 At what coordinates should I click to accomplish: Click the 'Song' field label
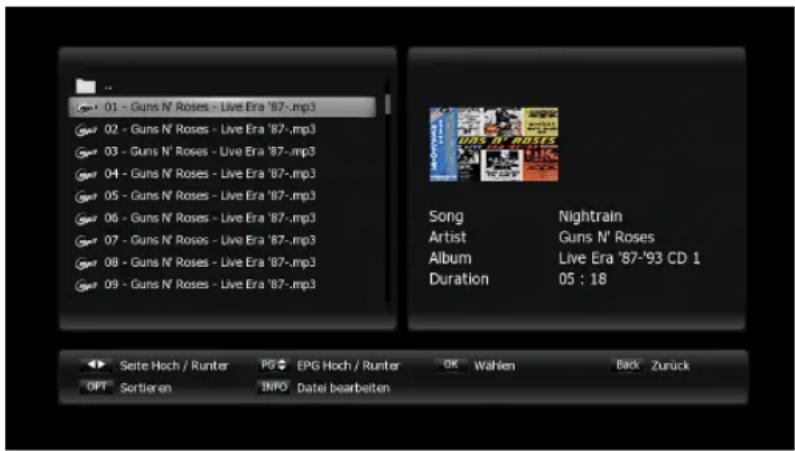pyautogui.click(x=446, y=217)
